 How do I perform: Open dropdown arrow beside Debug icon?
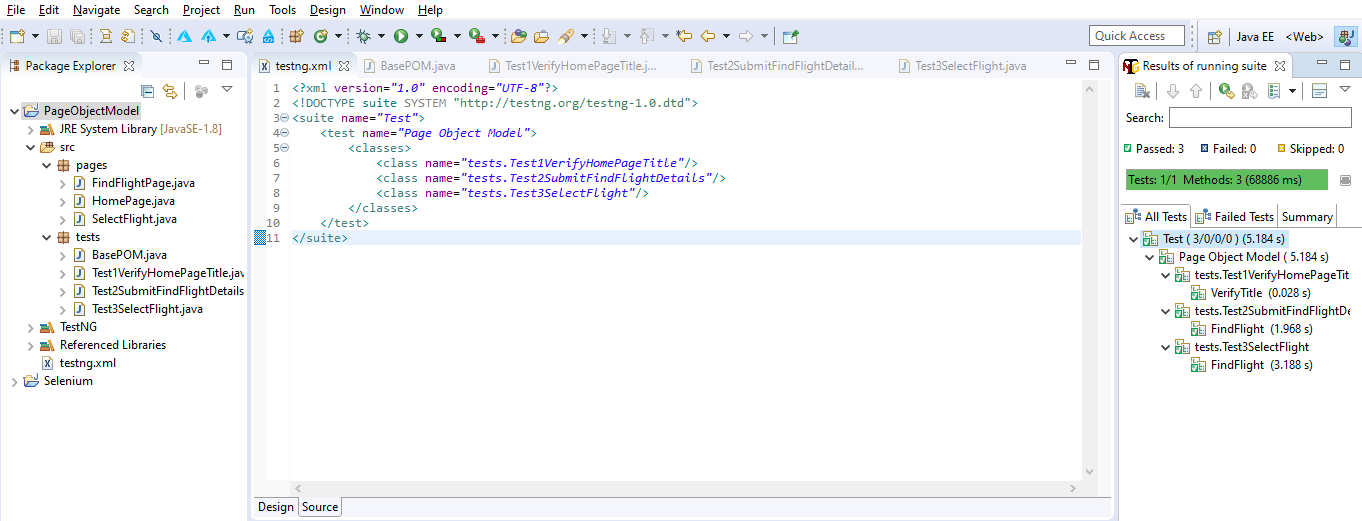click(382, 36)
